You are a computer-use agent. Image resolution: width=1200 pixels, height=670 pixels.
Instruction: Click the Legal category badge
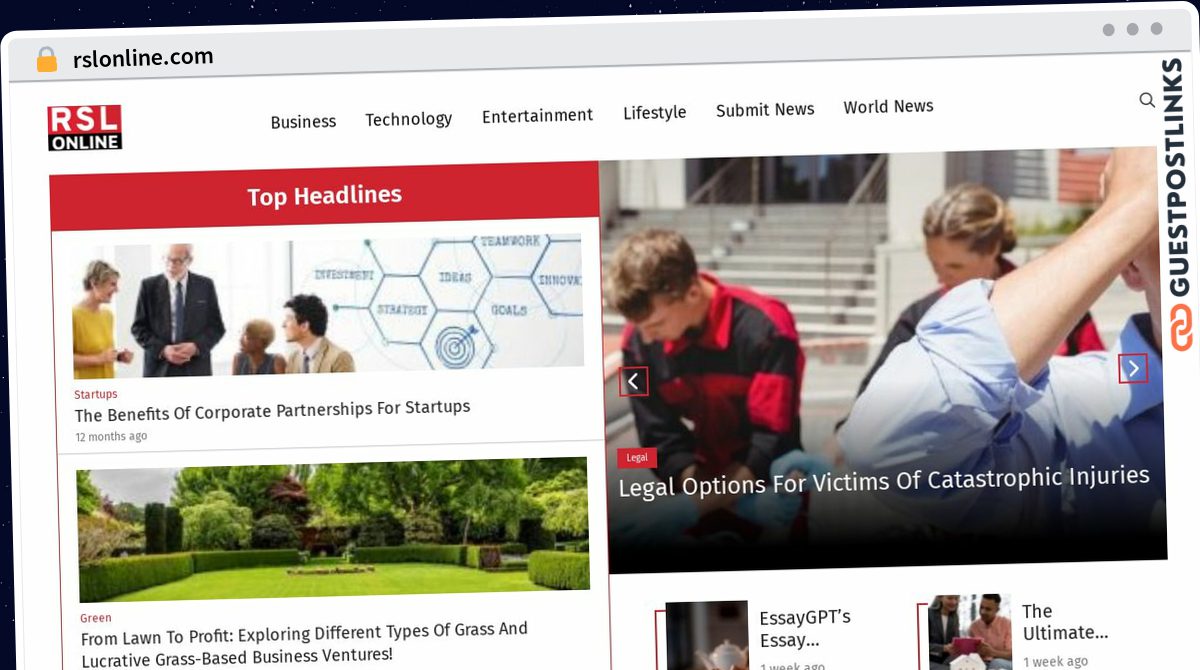click(637, 457)
